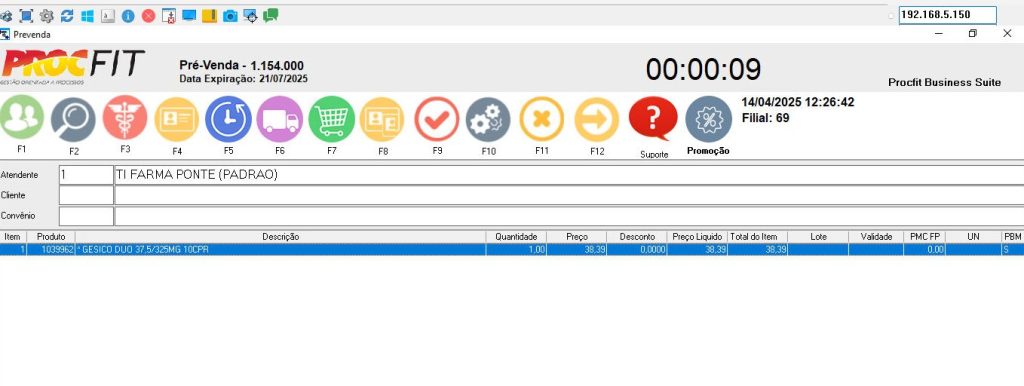This screenshot has width=1024, height=386.
Task: Select the GESICO DUO product row
Action: tap(512, 249)
